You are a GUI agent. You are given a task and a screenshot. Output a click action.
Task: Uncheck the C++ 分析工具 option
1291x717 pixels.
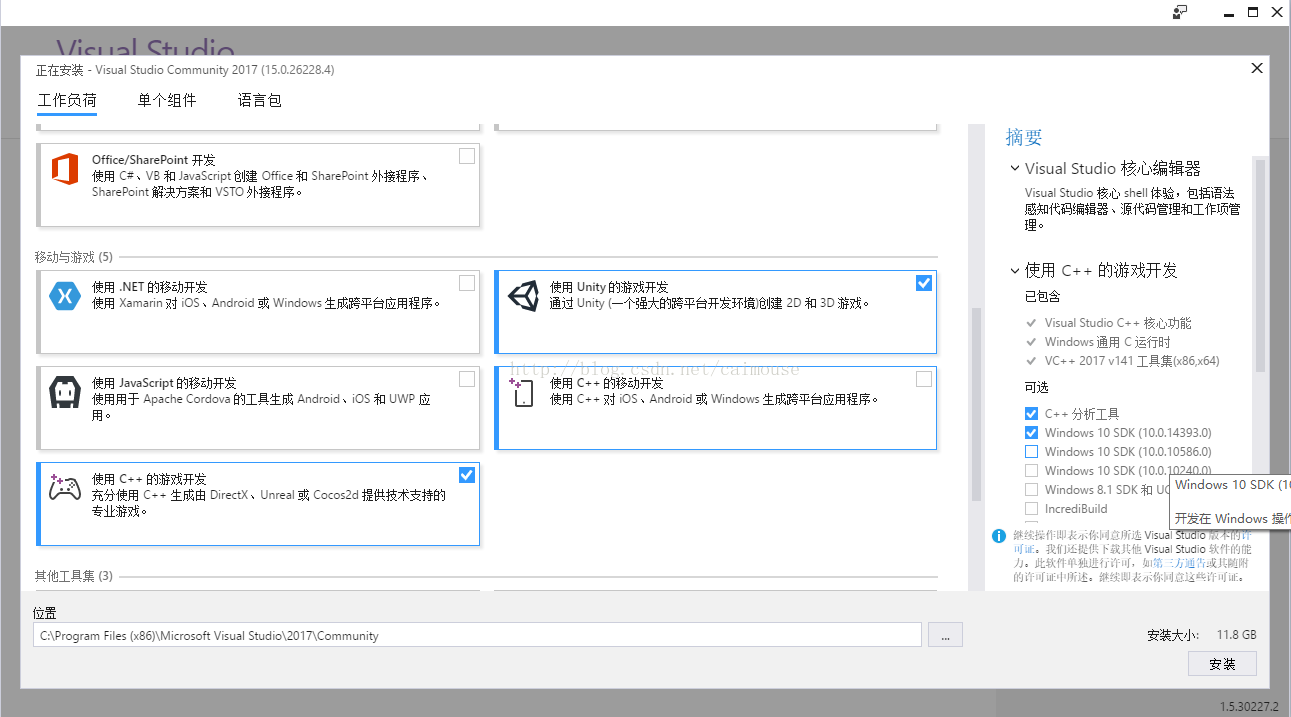click(1031, 414)
